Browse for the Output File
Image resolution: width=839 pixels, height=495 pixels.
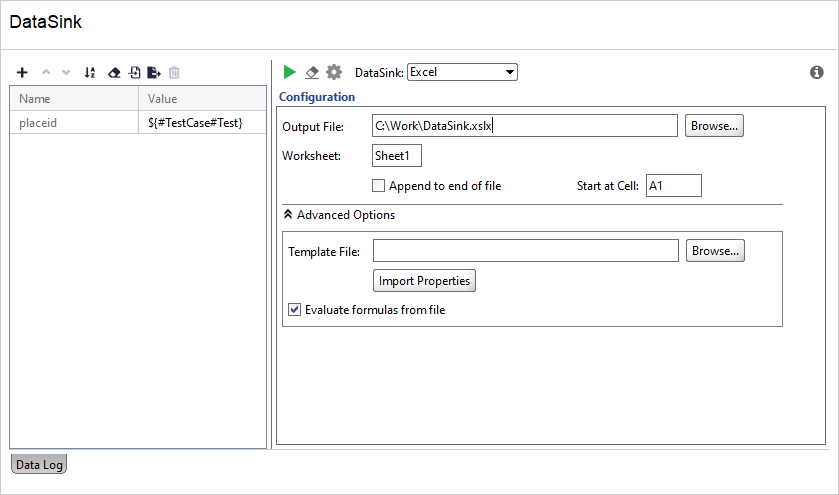[x=714, y=126]
